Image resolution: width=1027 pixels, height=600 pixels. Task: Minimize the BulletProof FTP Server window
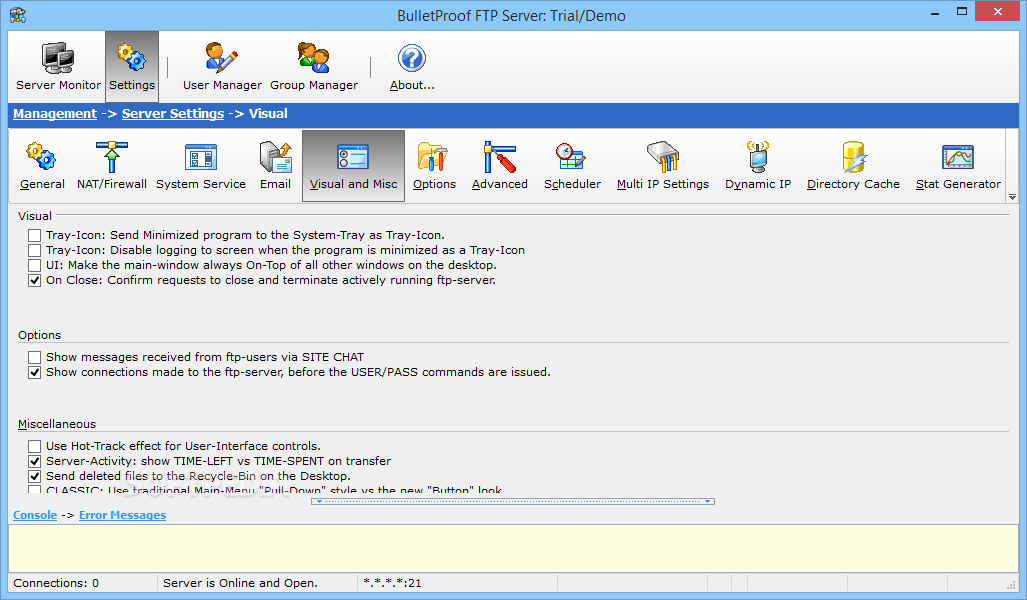pos(935,12)
